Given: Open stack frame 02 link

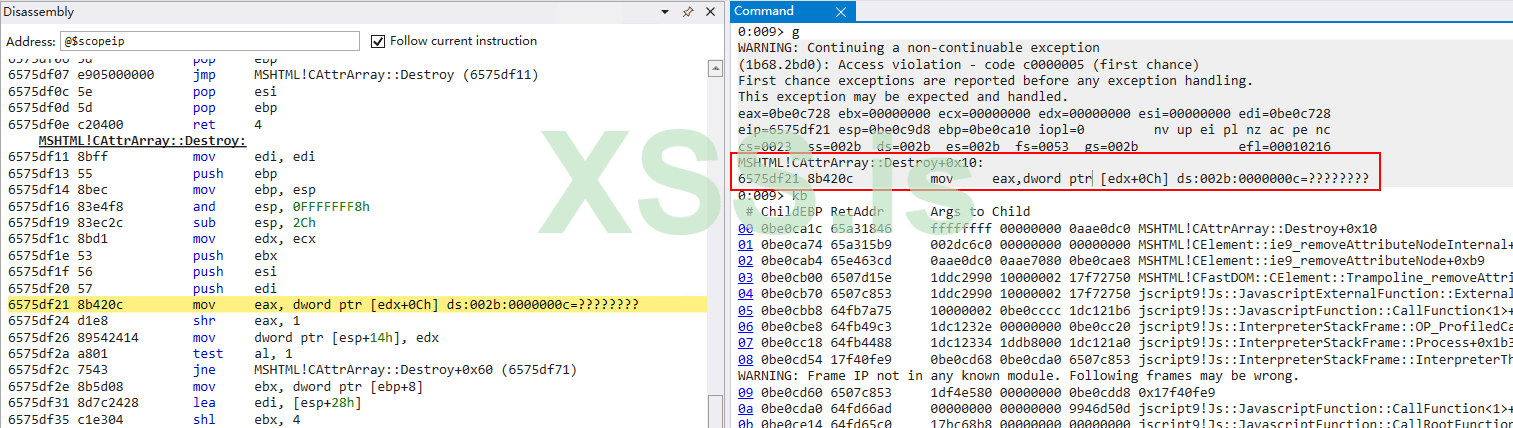Looking at the screenshot, I should pyautogui.click(x=744, y=260).
